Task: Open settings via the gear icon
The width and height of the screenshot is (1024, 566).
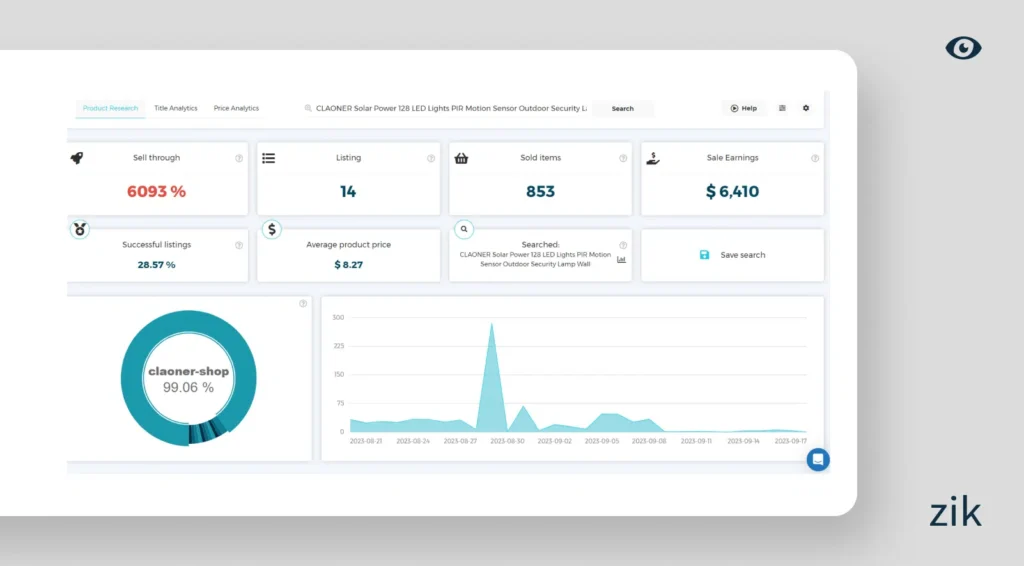Action: 806,108
